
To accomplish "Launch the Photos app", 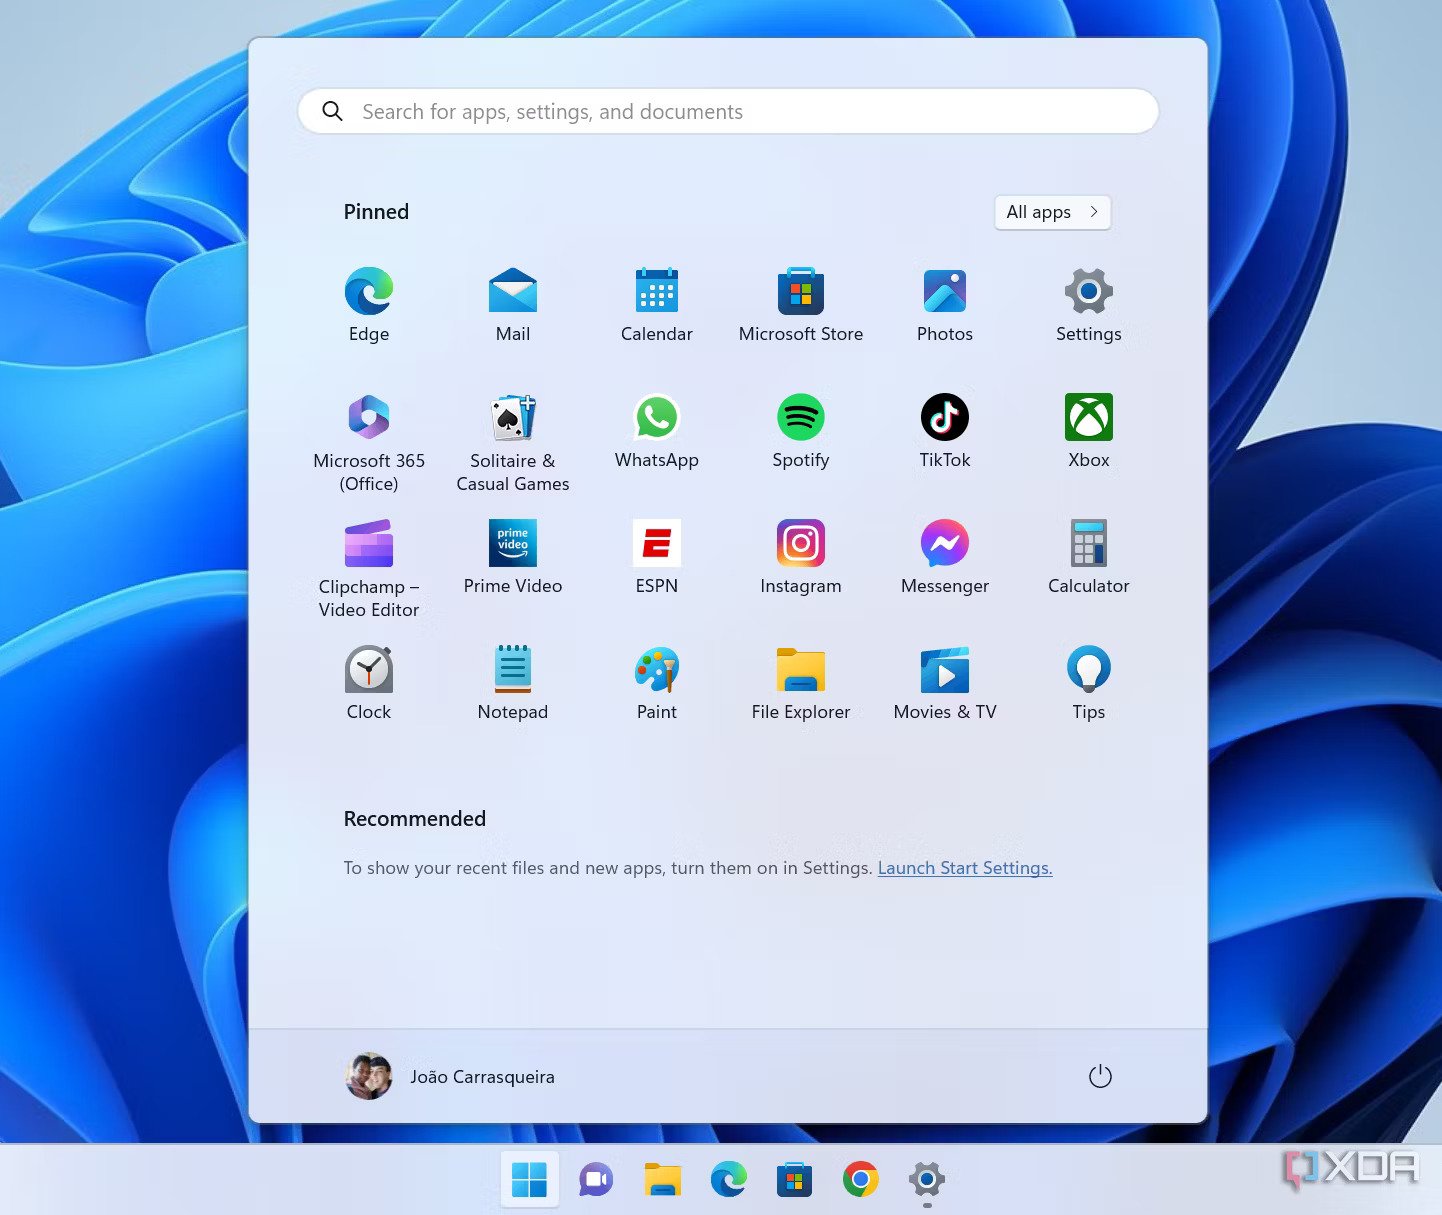I will [x=945, y=304].
